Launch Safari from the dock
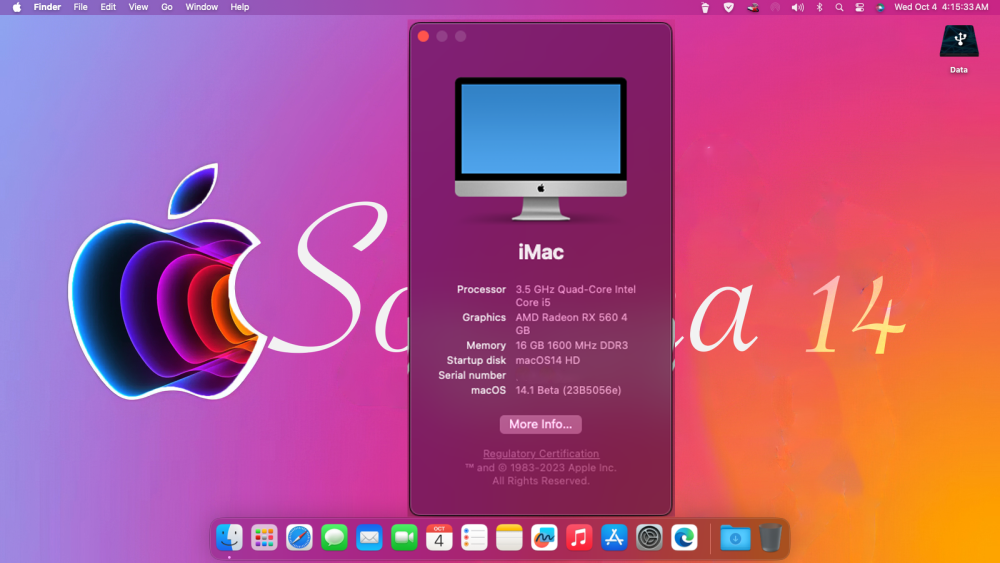Viewport: 1000px width, 563px height. [x=299, y=537]
